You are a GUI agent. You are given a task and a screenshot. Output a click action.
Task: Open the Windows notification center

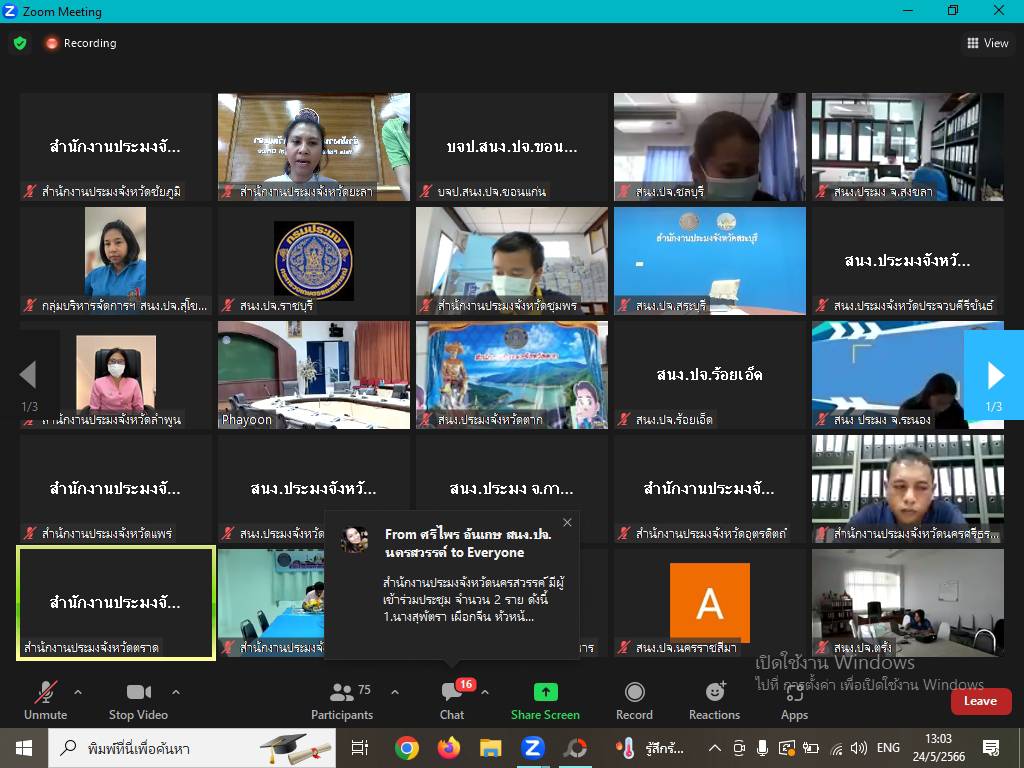point(991,748)
